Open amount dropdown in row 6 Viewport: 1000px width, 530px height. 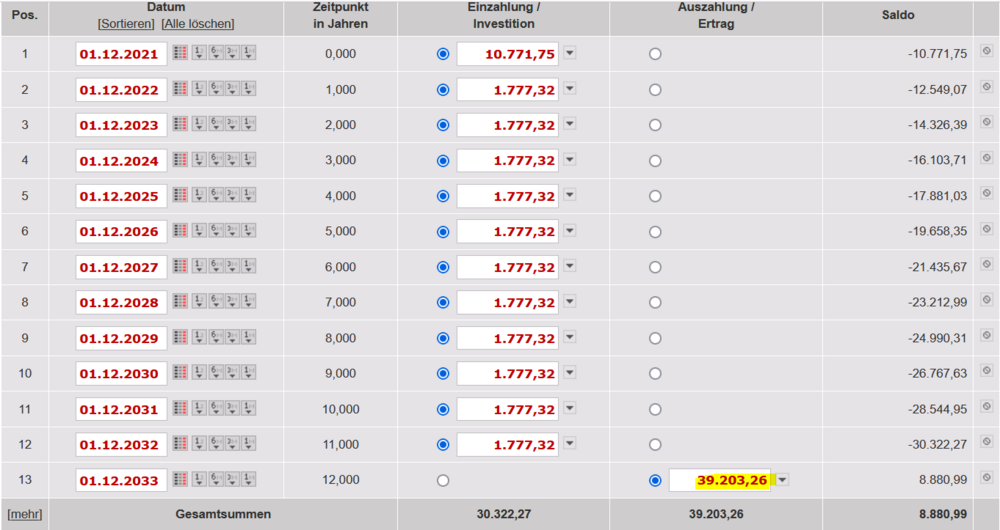570,230
